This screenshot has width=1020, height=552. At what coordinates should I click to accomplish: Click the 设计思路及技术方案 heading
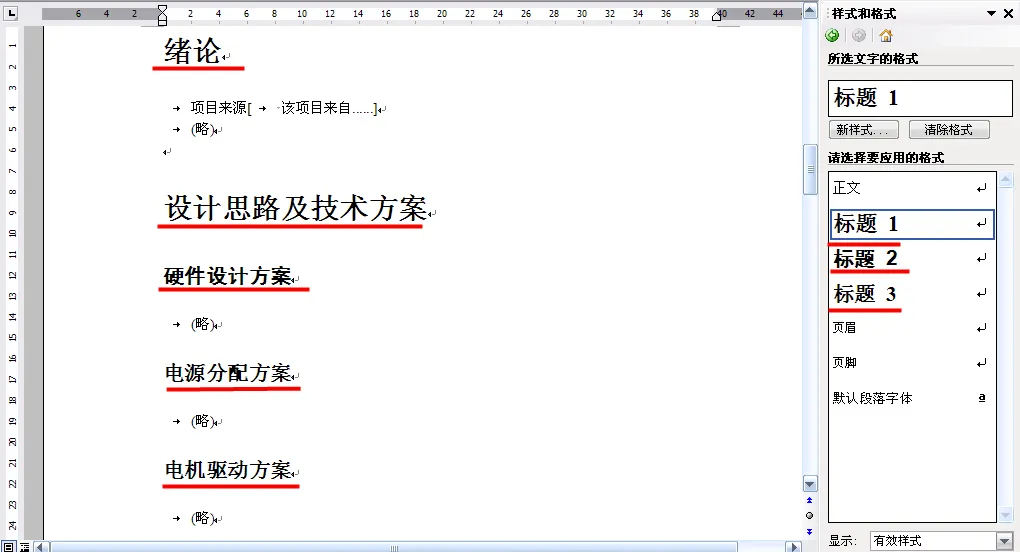(296, 208)
